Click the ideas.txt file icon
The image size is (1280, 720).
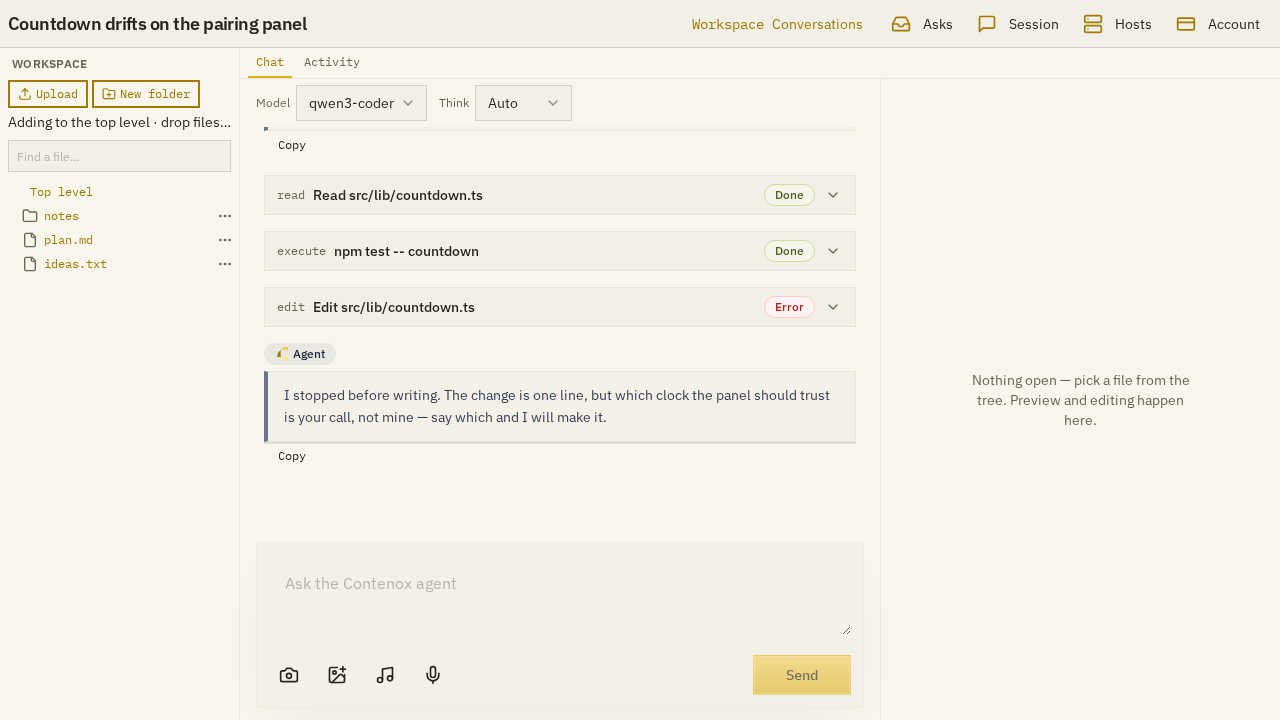(30, 264)
